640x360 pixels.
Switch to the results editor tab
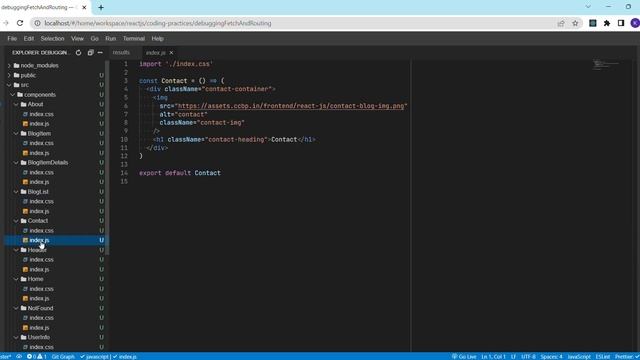tap(121, 53)
